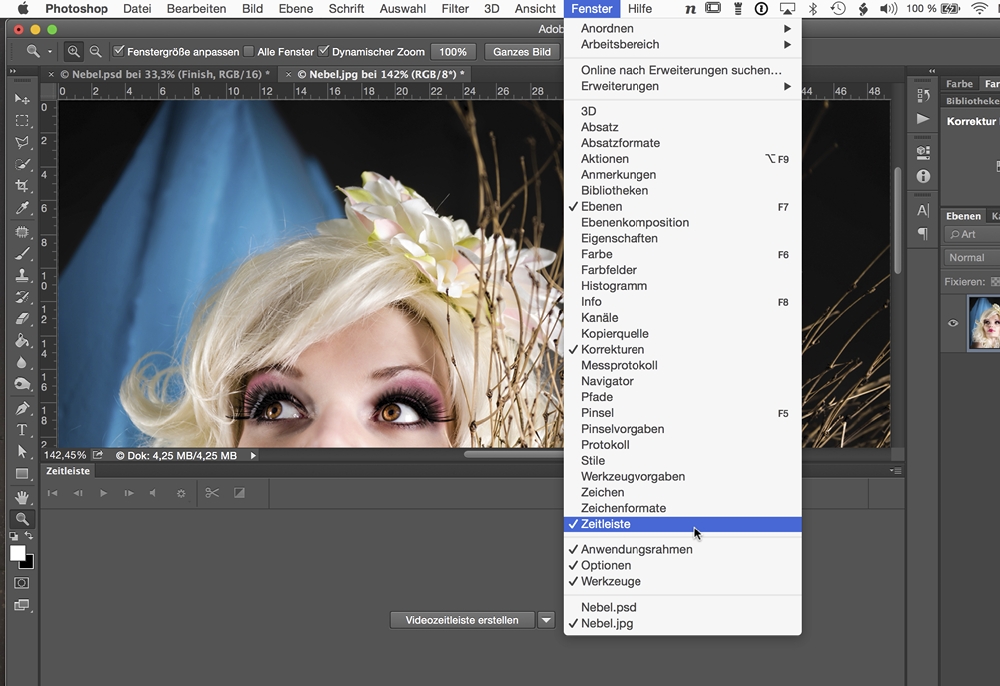Image resolution: width=1000 pixels, height=686 pixels.
Task: Click the scissors split icon in timeline
Action: tap(212, 493)
